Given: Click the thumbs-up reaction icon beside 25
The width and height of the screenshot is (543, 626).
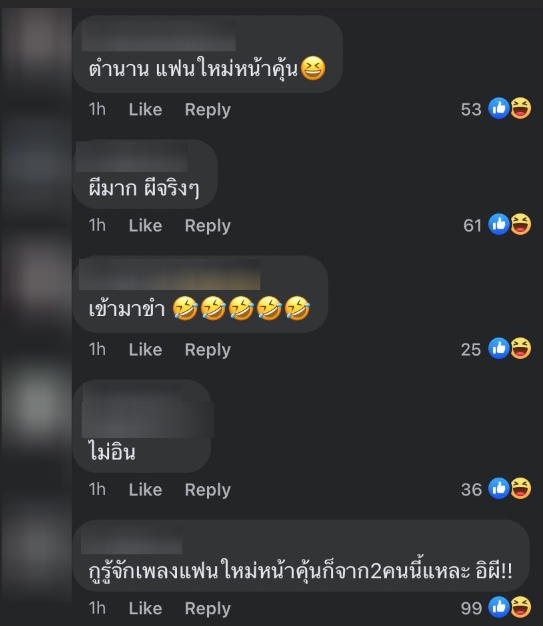Looking at the screenshot, I should click(x=499, y=348).
